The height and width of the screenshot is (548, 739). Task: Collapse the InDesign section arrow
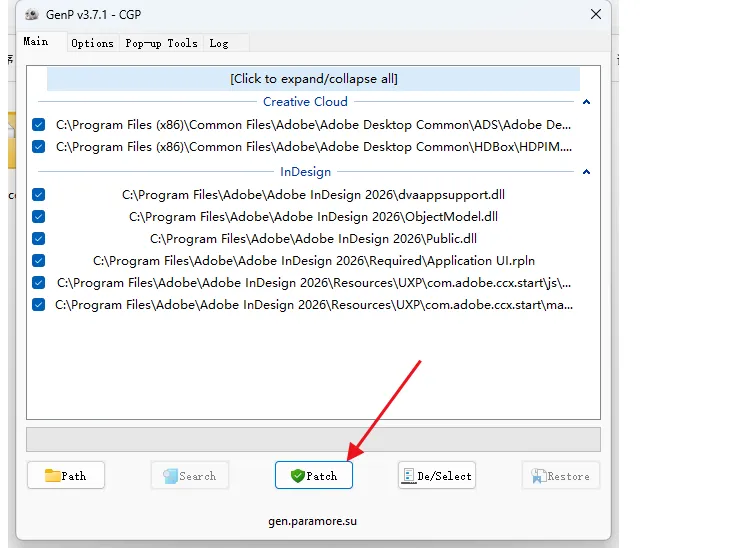point(586,172)
